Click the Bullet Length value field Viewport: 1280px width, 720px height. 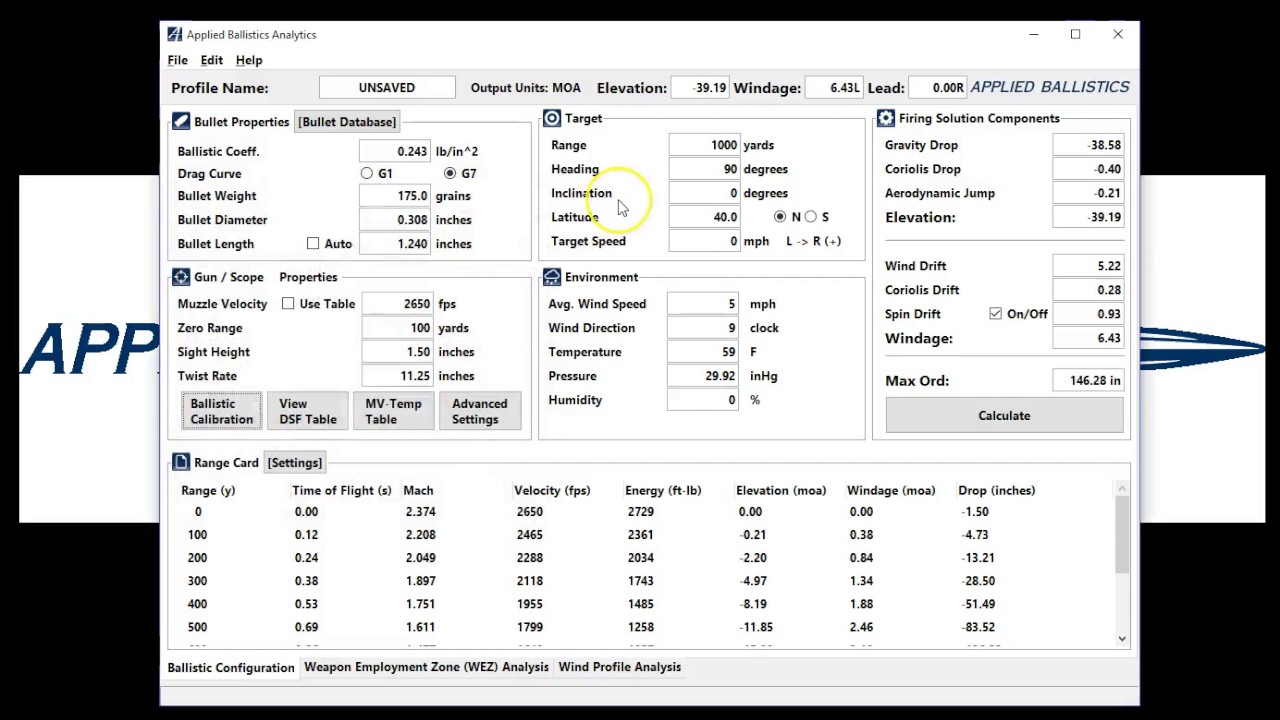[396, 244]
